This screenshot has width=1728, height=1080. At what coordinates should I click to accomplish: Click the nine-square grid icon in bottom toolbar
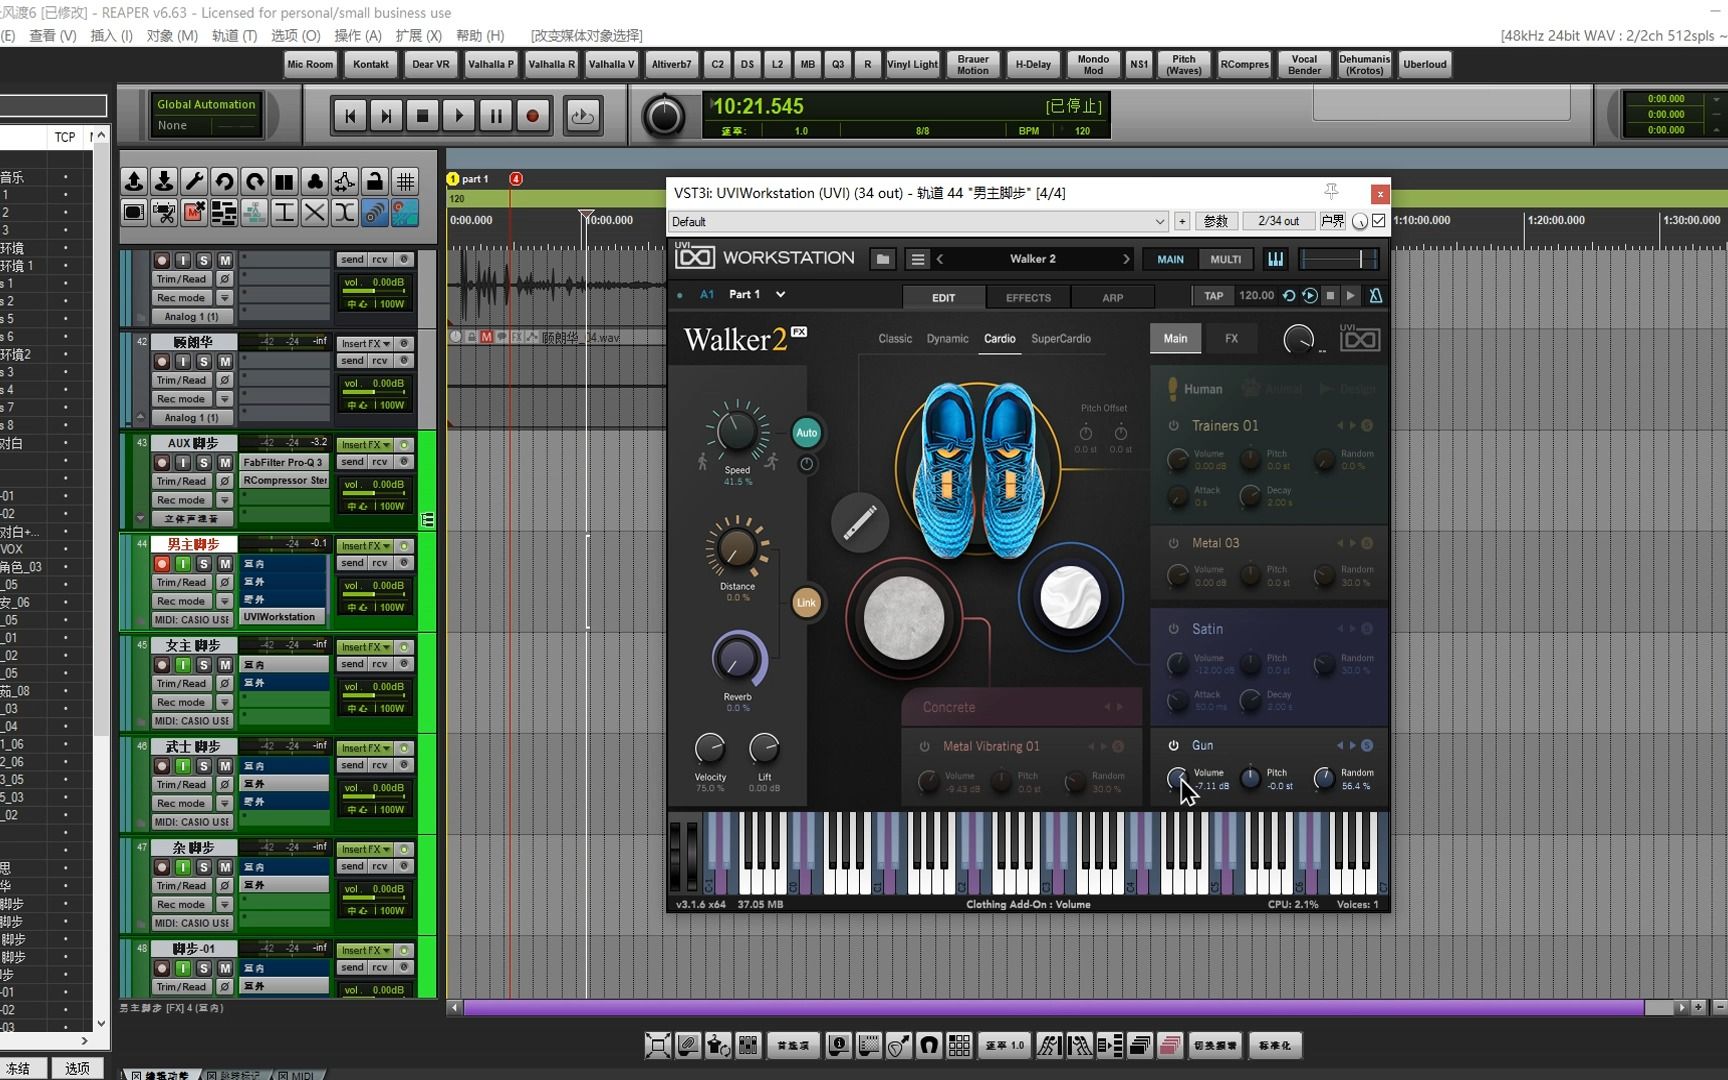pos(959,1046)
